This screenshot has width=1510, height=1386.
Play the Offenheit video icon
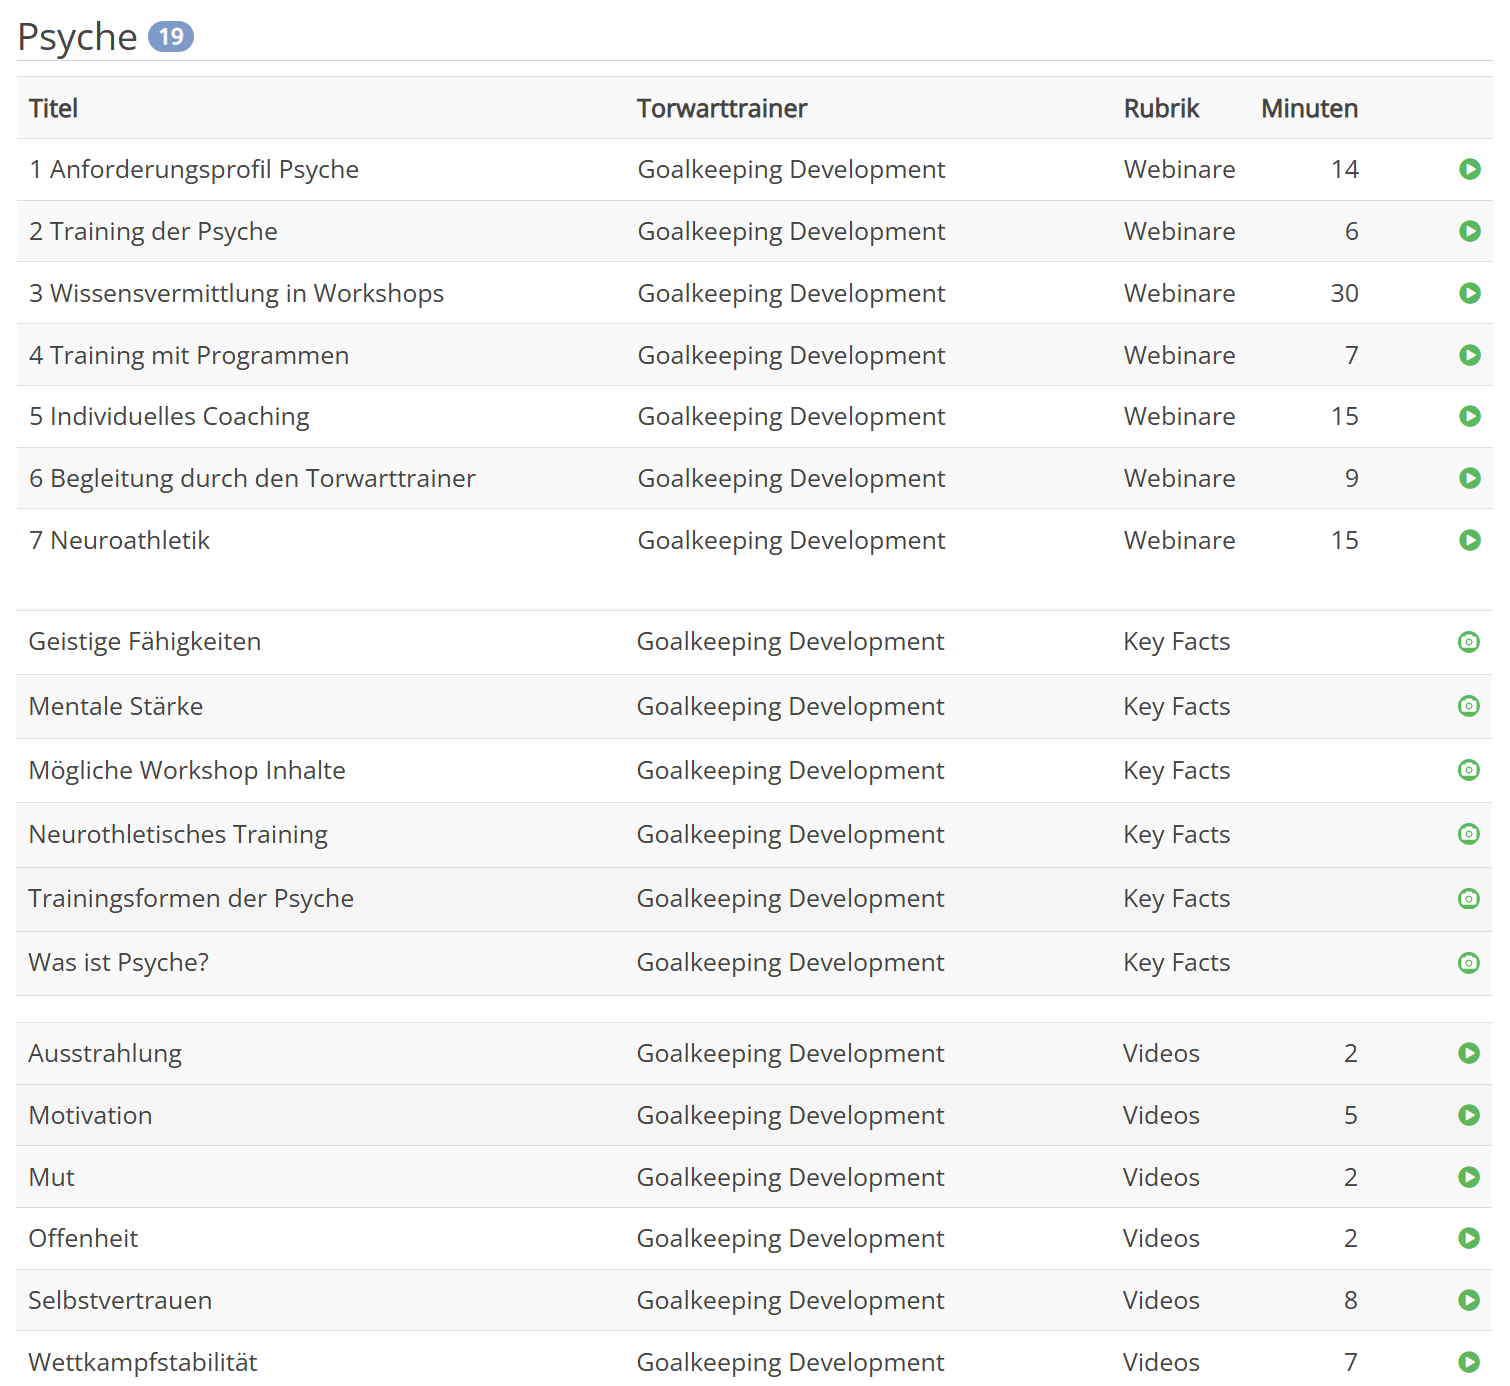pos(1468,1238)
